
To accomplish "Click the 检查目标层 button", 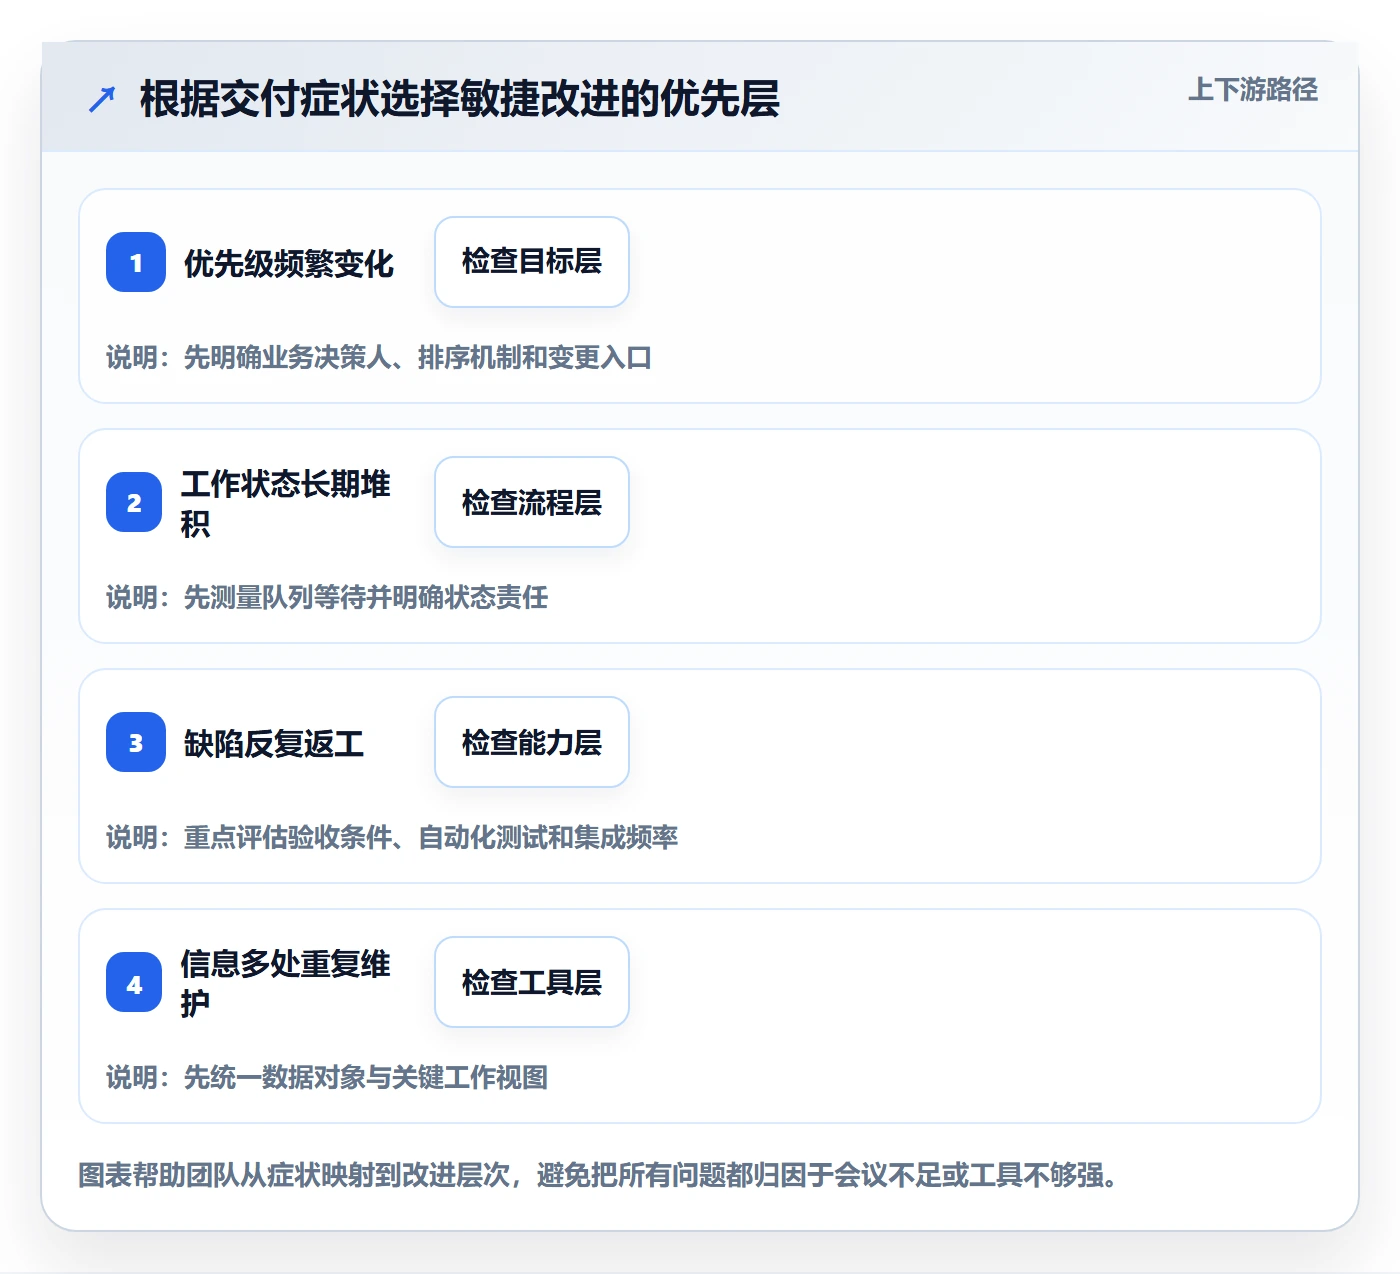I will pyautogui.click(x=532, y=262).
